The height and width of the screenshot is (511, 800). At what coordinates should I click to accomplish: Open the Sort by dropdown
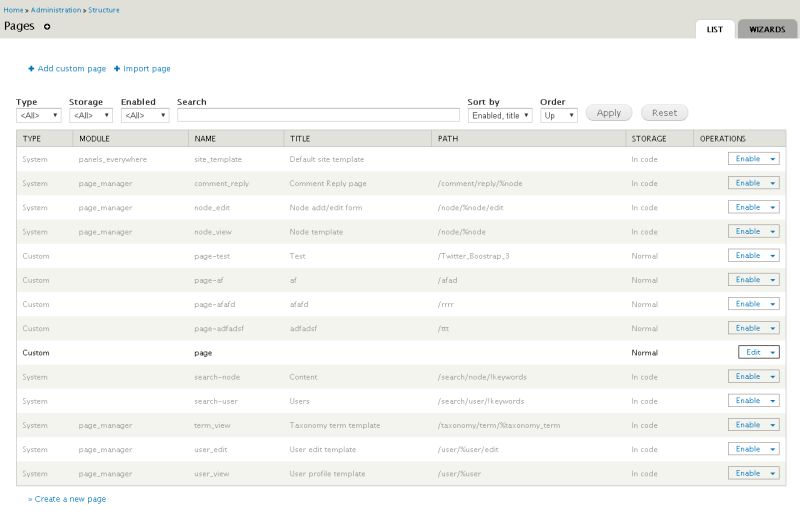(x=500, y=115)
